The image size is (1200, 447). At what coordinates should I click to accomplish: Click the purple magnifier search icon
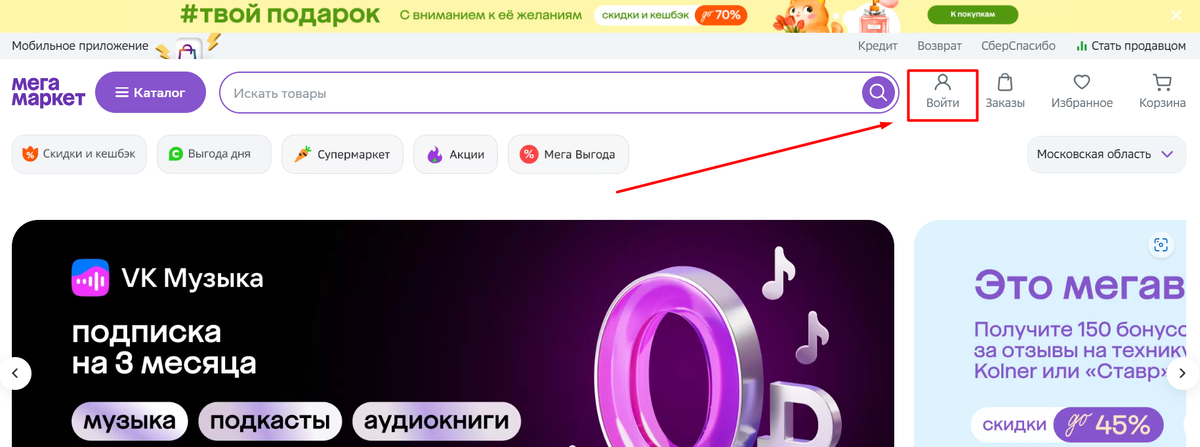click(877, 93)
